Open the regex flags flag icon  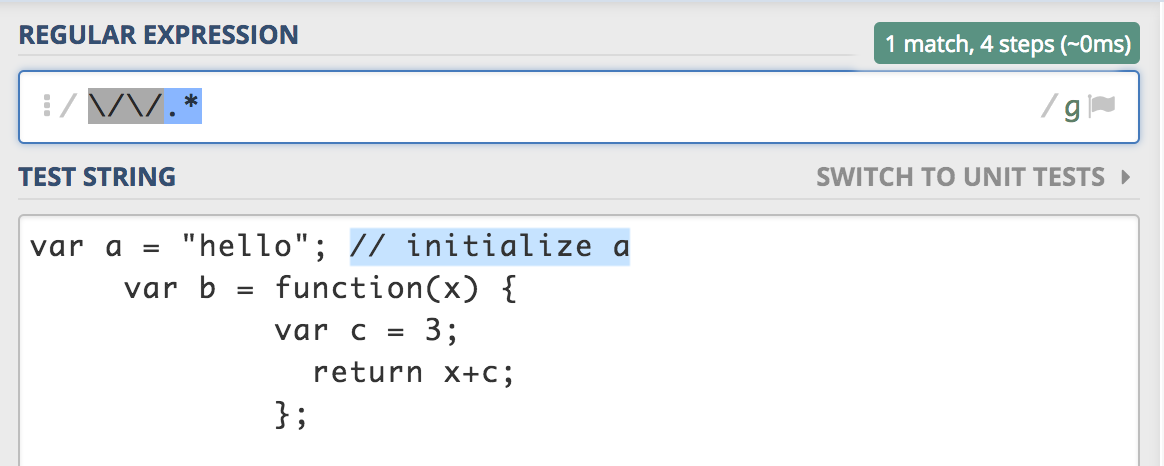1102,106
